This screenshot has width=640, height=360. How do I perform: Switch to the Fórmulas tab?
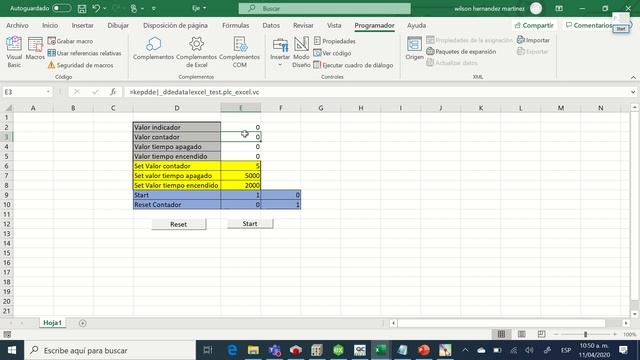point(236,25)
